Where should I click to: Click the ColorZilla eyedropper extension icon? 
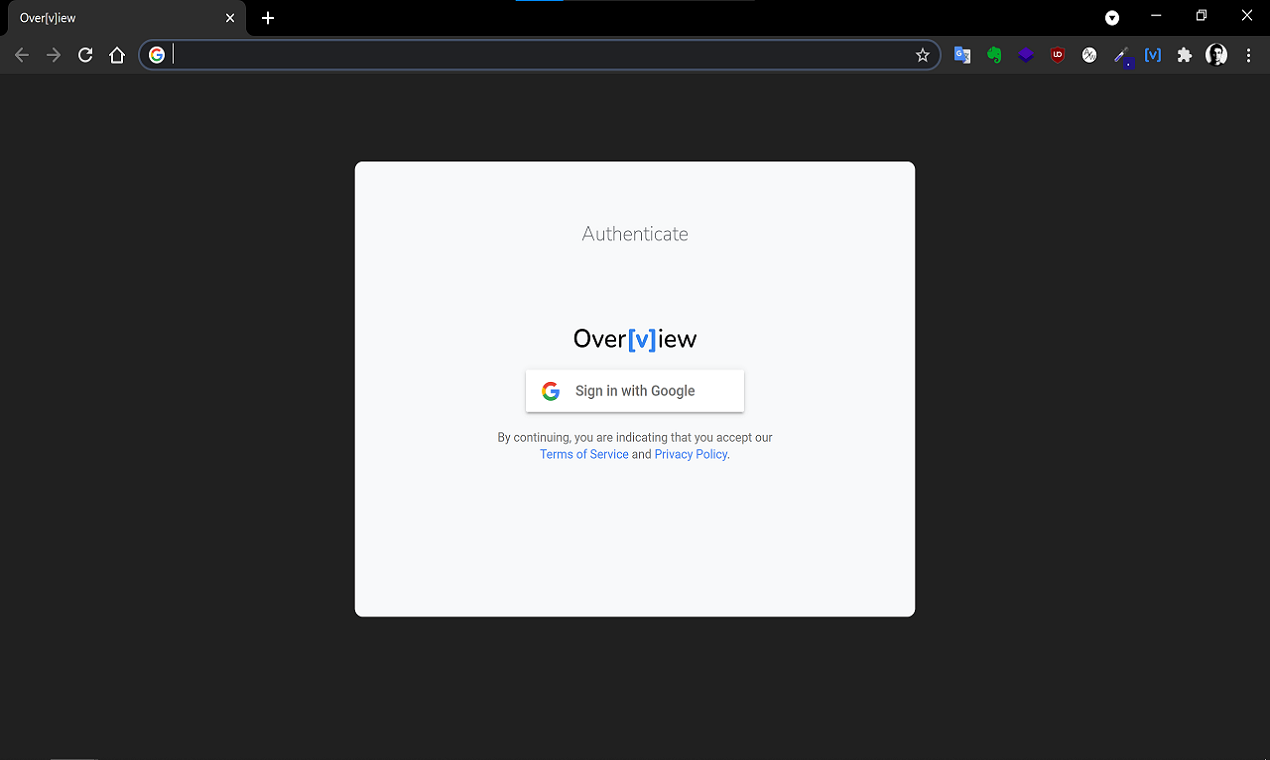[1121, 55]
